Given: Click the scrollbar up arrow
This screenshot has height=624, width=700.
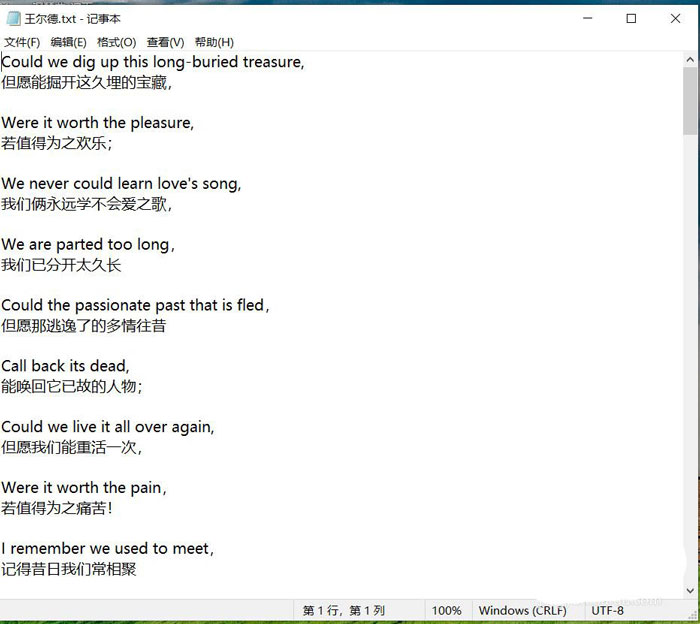Looking at the screenshot, I should [x=690, y=60].
